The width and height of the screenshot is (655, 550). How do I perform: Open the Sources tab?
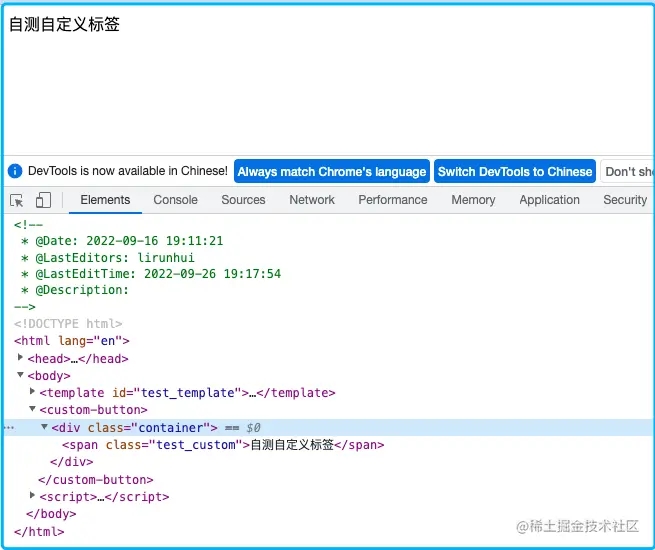[x=243, y=200]
